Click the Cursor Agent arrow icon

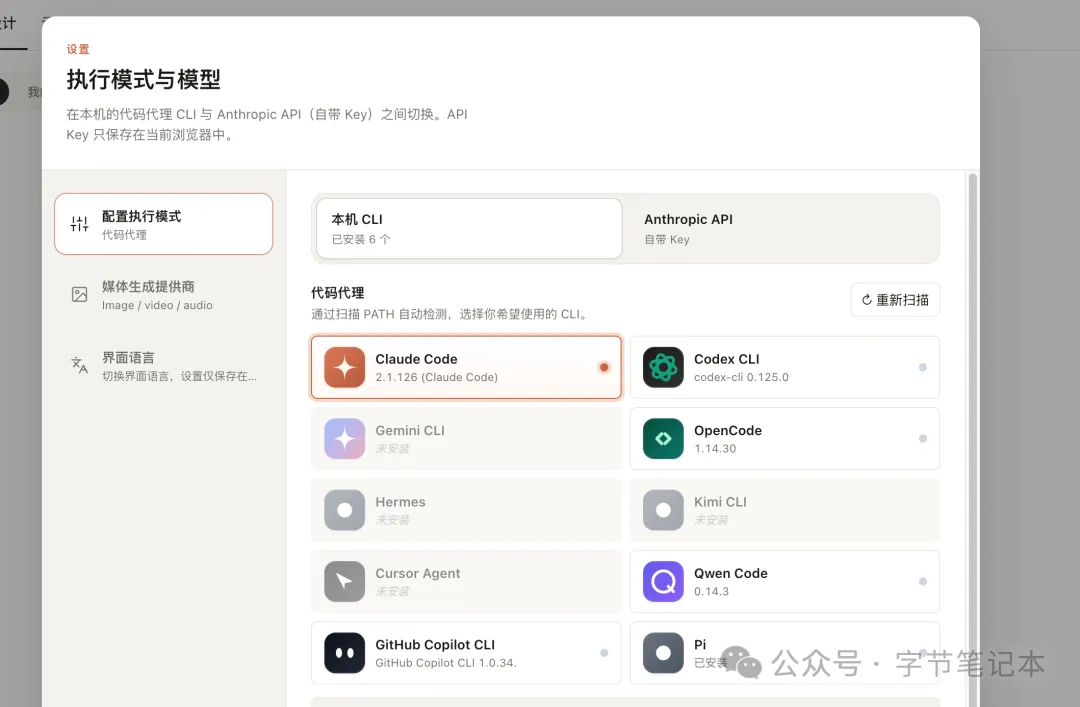(x=344, y=582)
